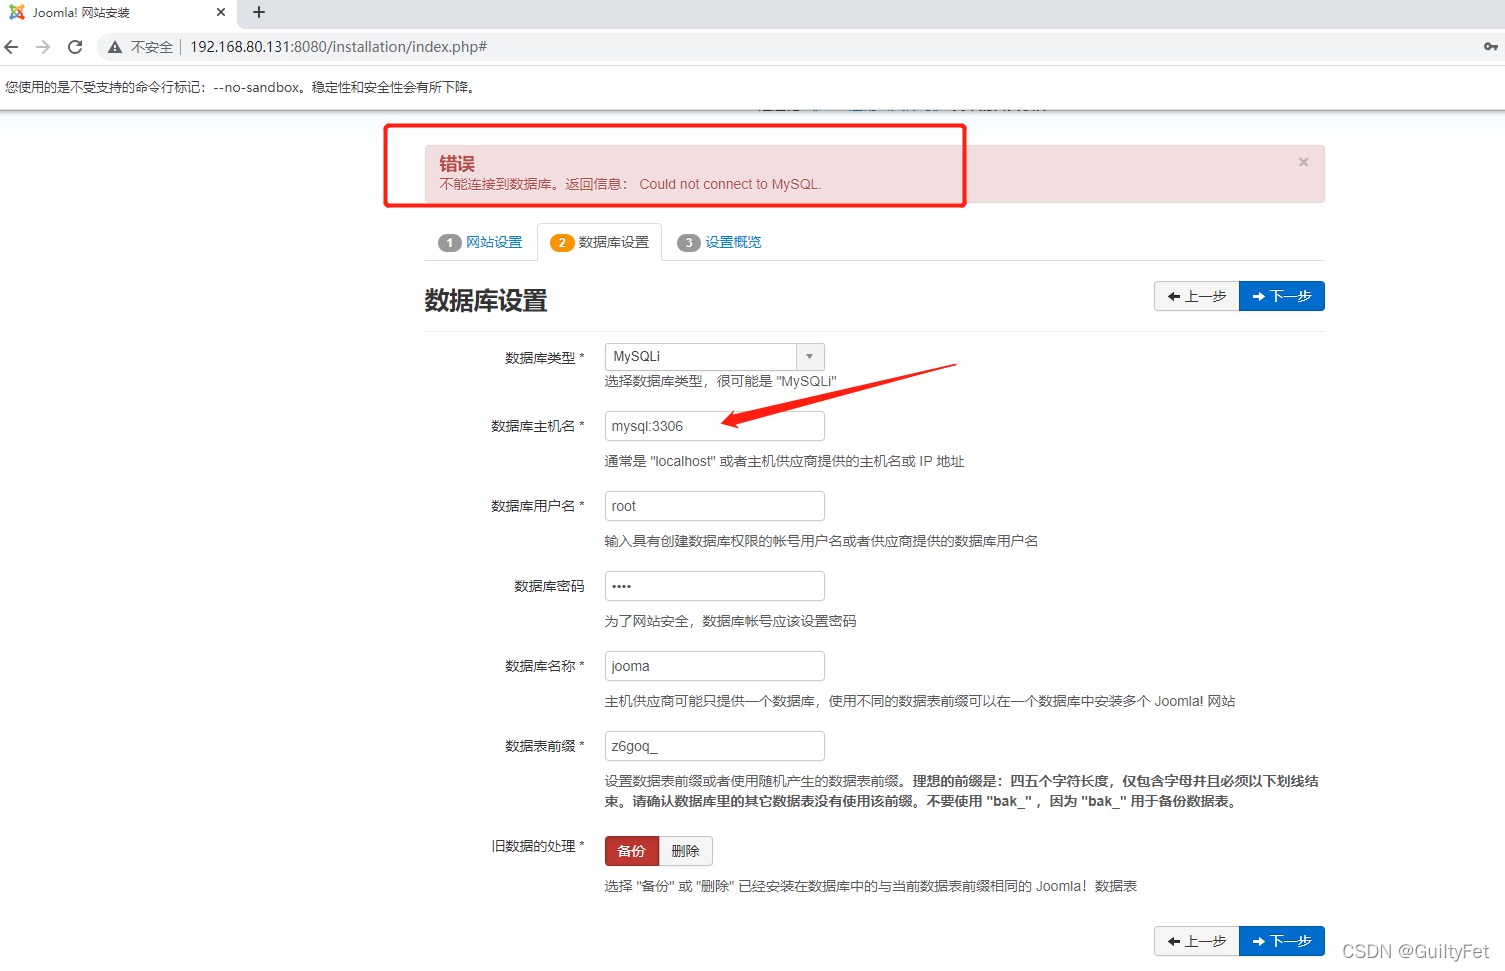Image resolution: width=1505 pixels, height=971 pixels.
Task: Dismiss the 错误 alert with its × button
Action: 1303,162
